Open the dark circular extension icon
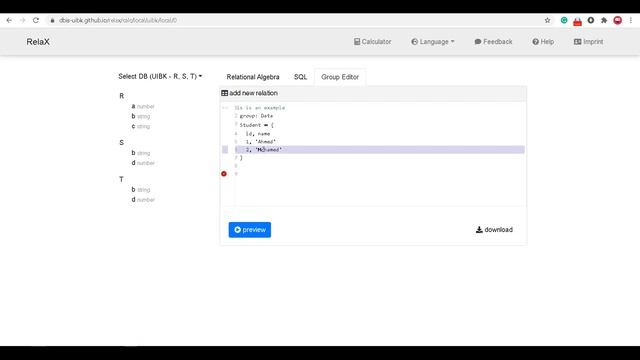The height and width of the screenshot is (360, 640). (x=591, y=20)
